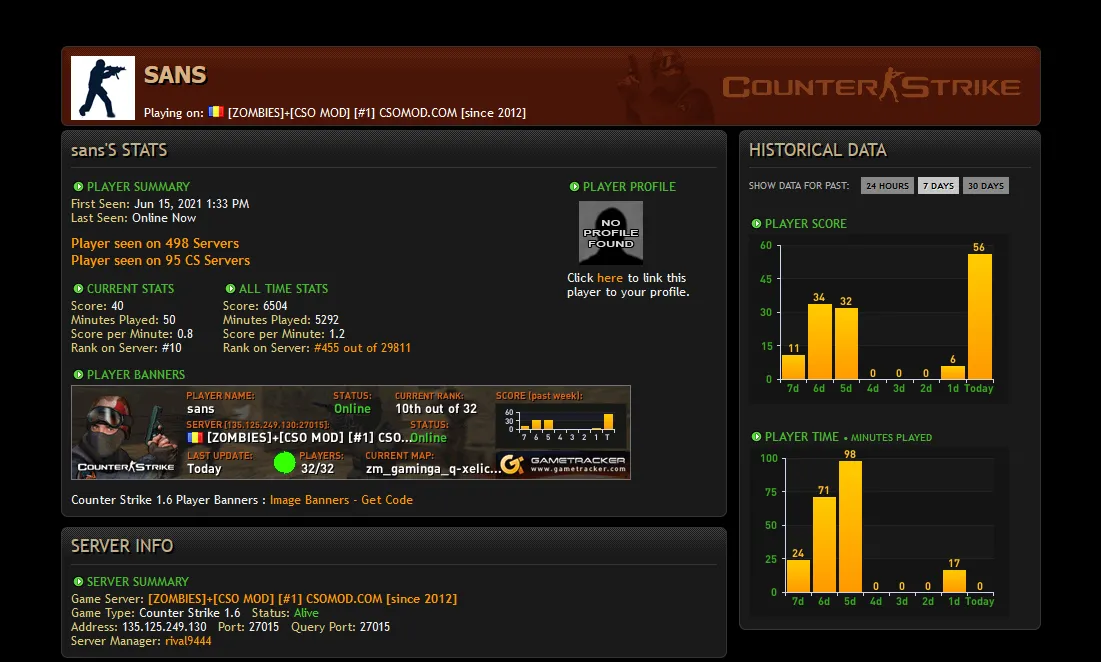This screenshot has width=1101, height=662.
Task: Click the server name in the page header
Action: pyautogui.click(x=376, y=112)
